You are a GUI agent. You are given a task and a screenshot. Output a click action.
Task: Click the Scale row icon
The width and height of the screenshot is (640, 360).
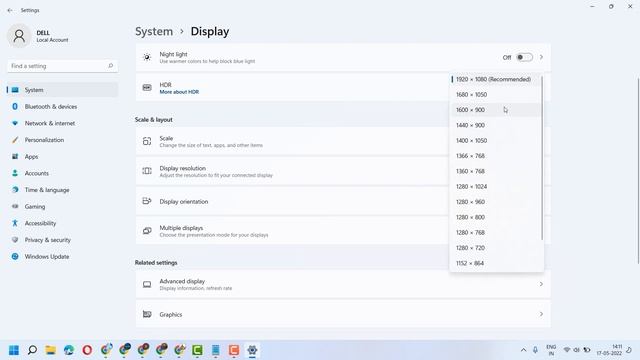coord(147,141)
